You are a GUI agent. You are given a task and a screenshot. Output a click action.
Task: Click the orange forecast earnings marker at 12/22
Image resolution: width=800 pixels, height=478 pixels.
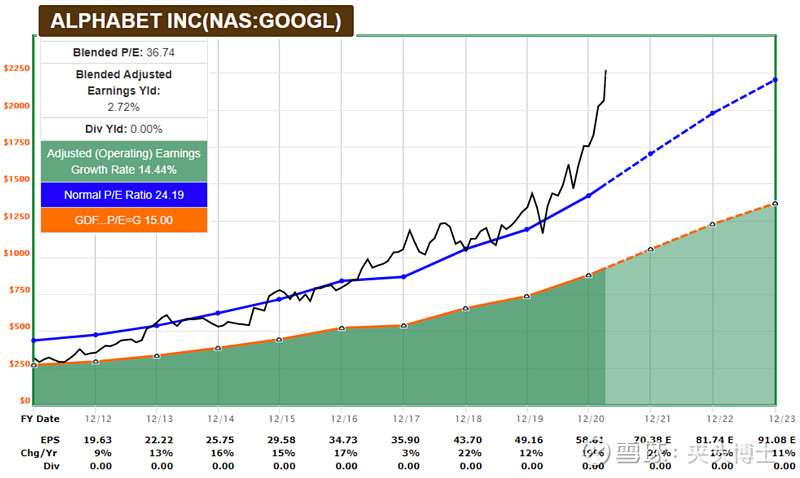click(x=713, y=224)
